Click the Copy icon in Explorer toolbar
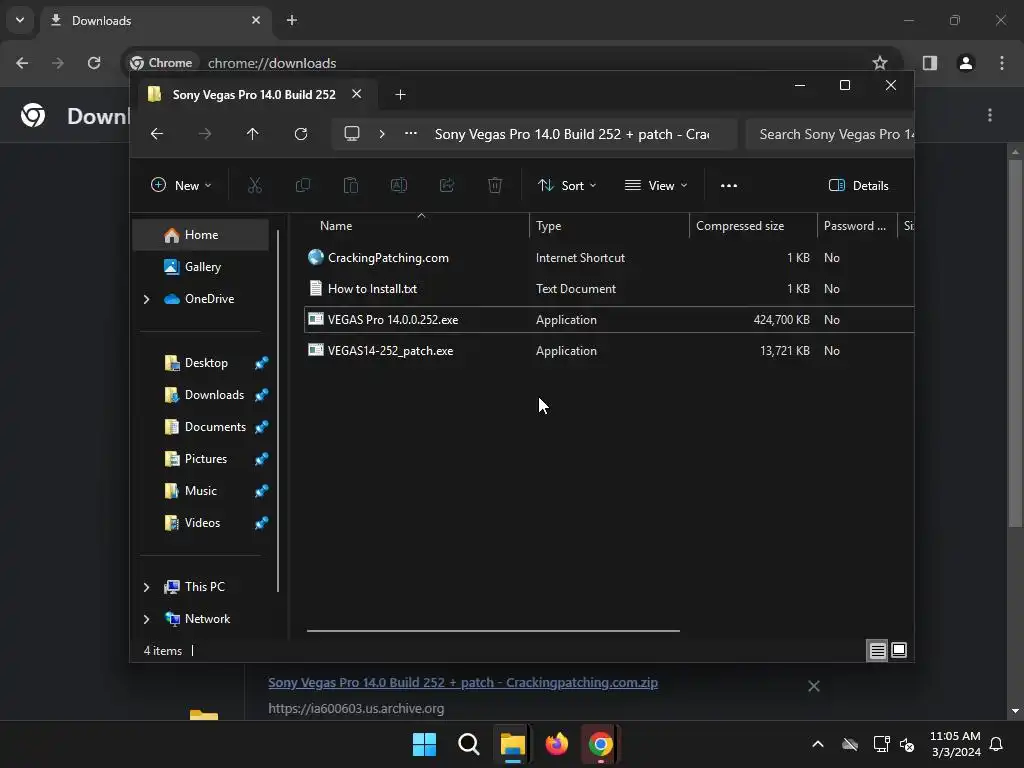 (x=302, y=185)
